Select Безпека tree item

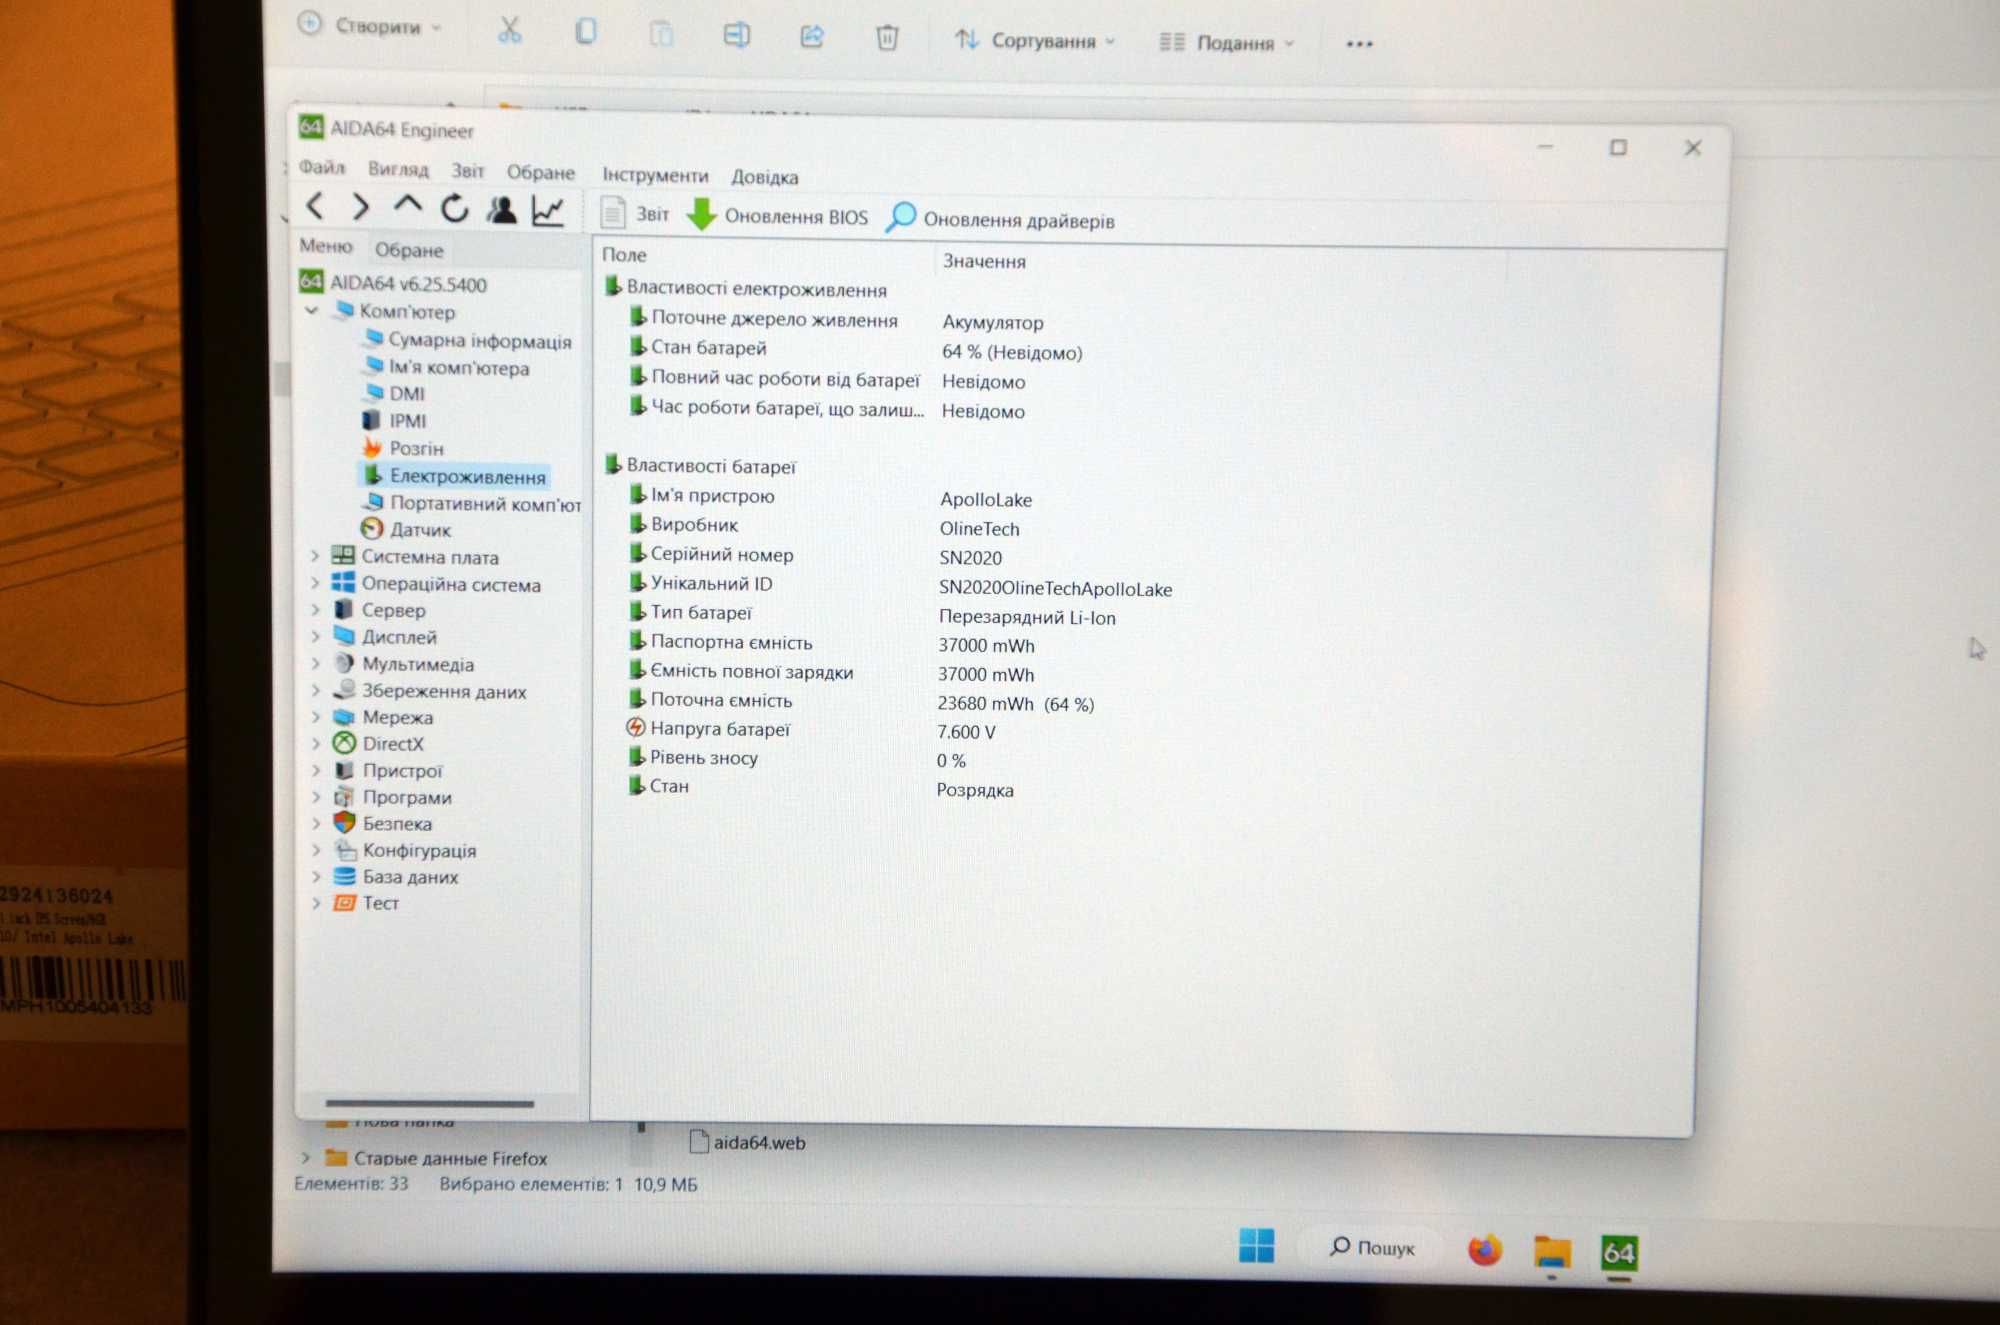(x=383, y=824)
